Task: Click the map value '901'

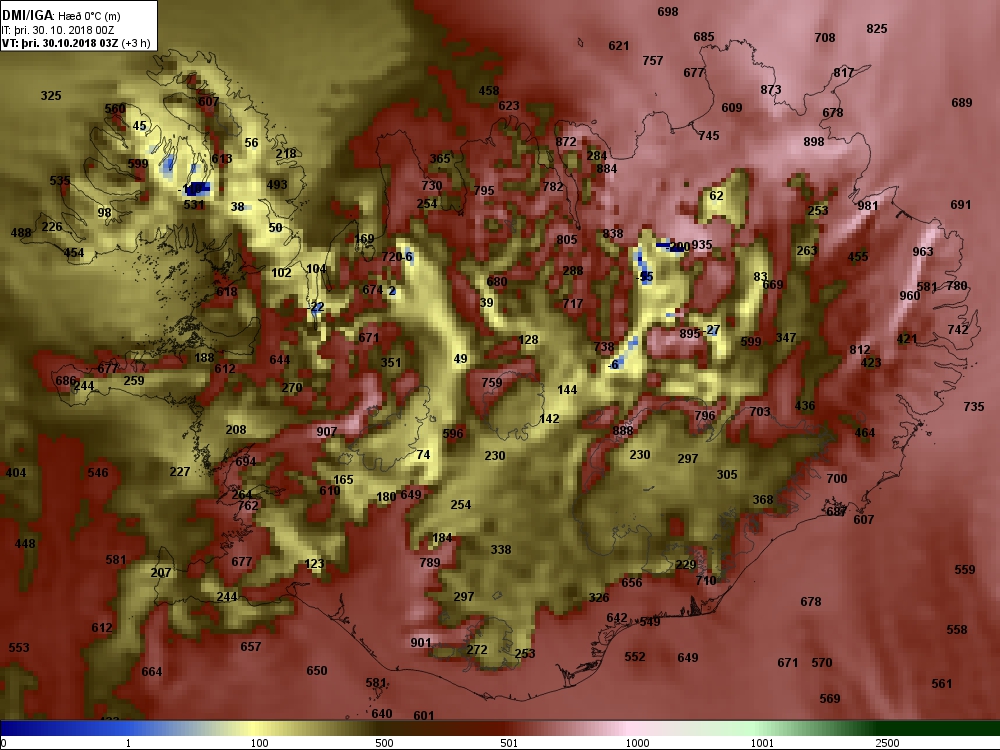Action: tap(421, 642)
